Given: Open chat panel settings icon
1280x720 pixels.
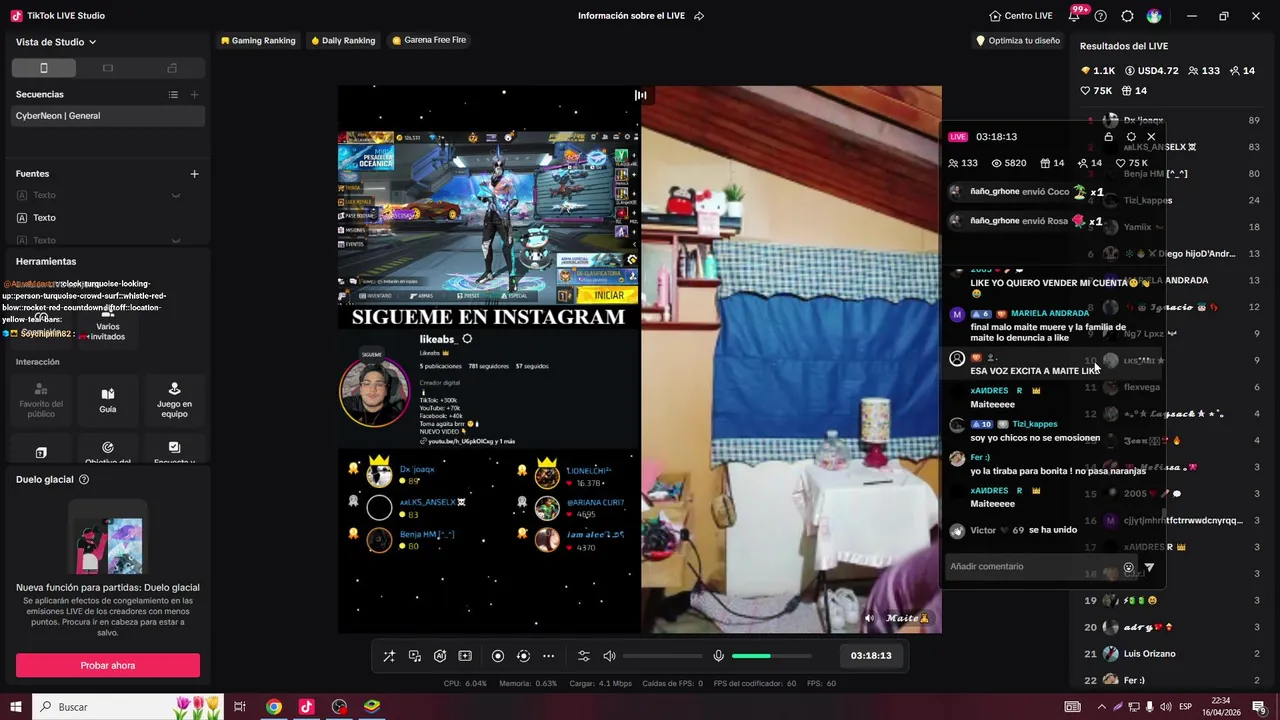Looking at the screenshot, I should [x=1131, y=137].
